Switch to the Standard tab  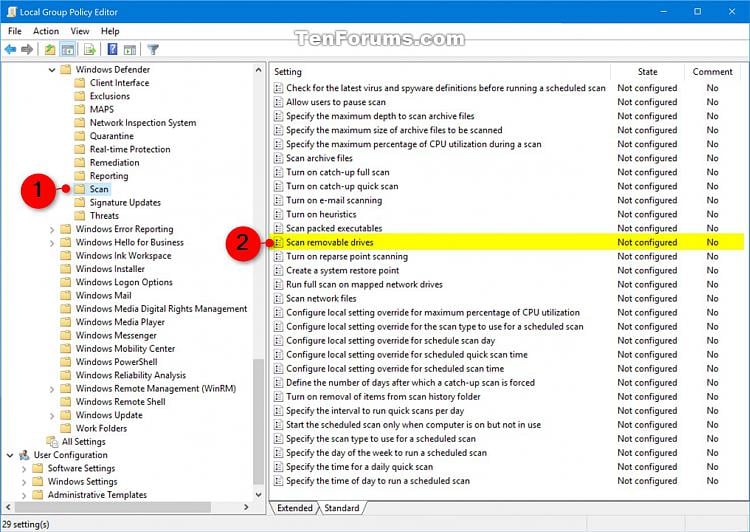pyautogui.click(x=342, y=508)
